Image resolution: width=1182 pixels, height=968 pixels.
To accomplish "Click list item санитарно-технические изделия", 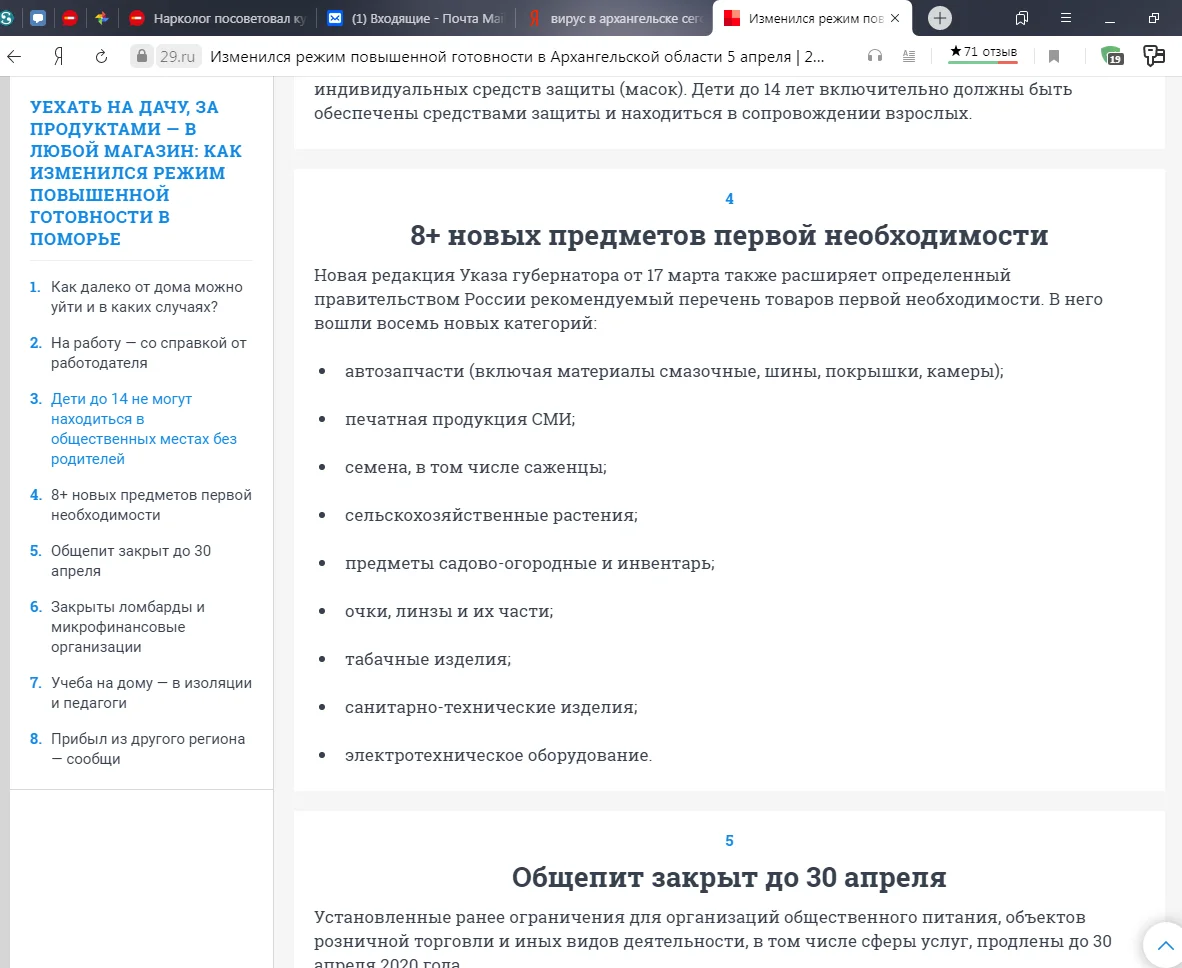I will [491, 707].
